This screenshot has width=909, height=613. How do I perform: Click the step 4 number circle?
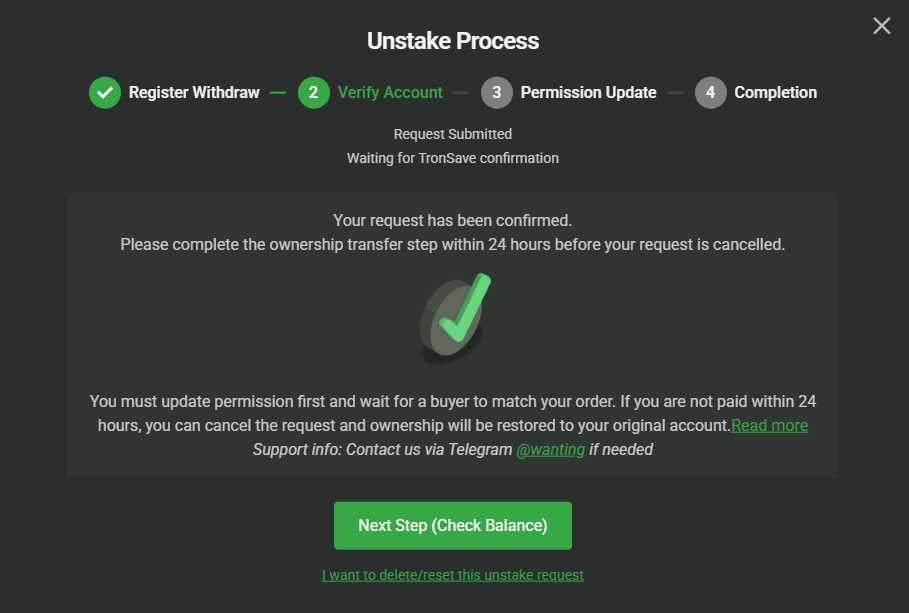[x=710, y=93]
